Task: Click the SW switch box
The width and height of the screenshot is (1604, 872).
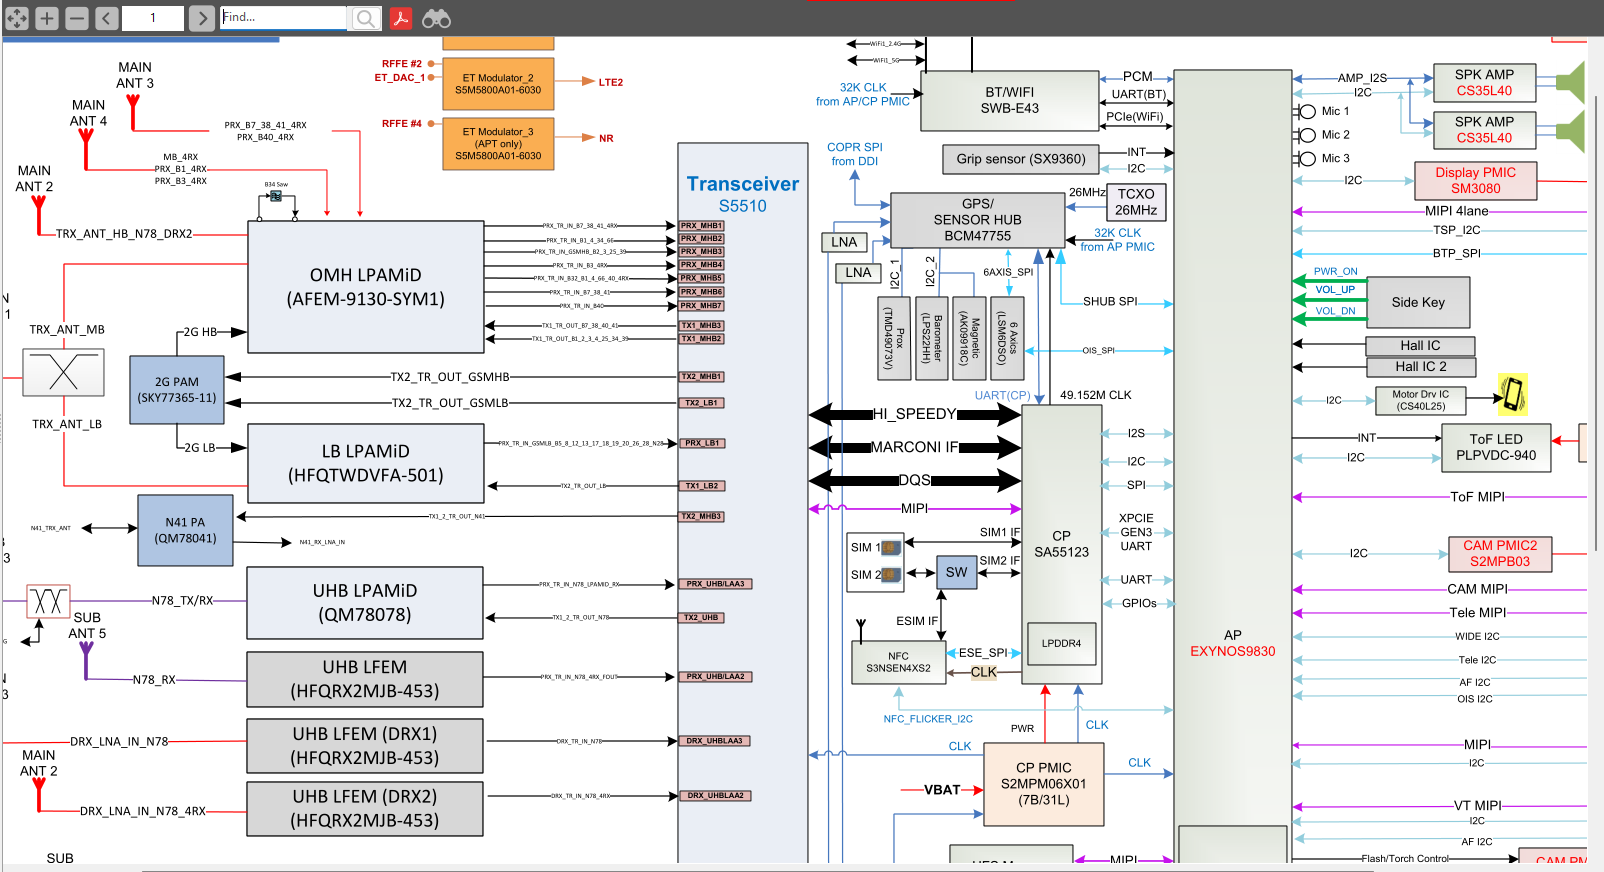Action: tap(957, 572)
